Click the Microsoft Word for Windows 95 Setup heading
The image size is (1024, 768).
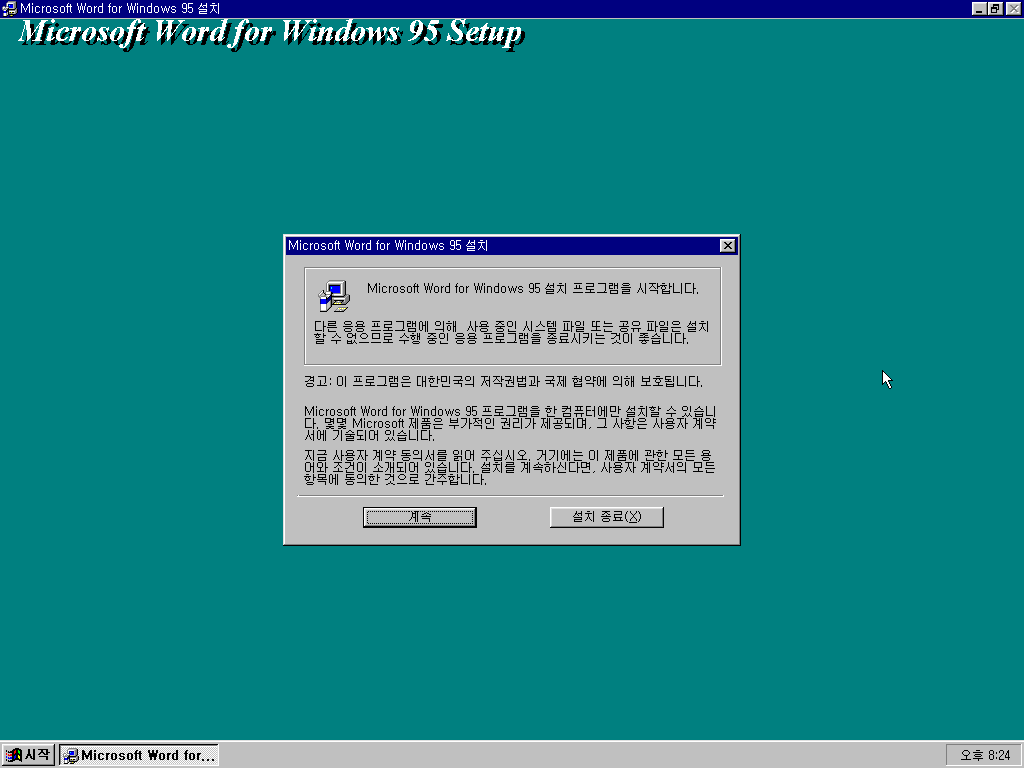point(271,33)
